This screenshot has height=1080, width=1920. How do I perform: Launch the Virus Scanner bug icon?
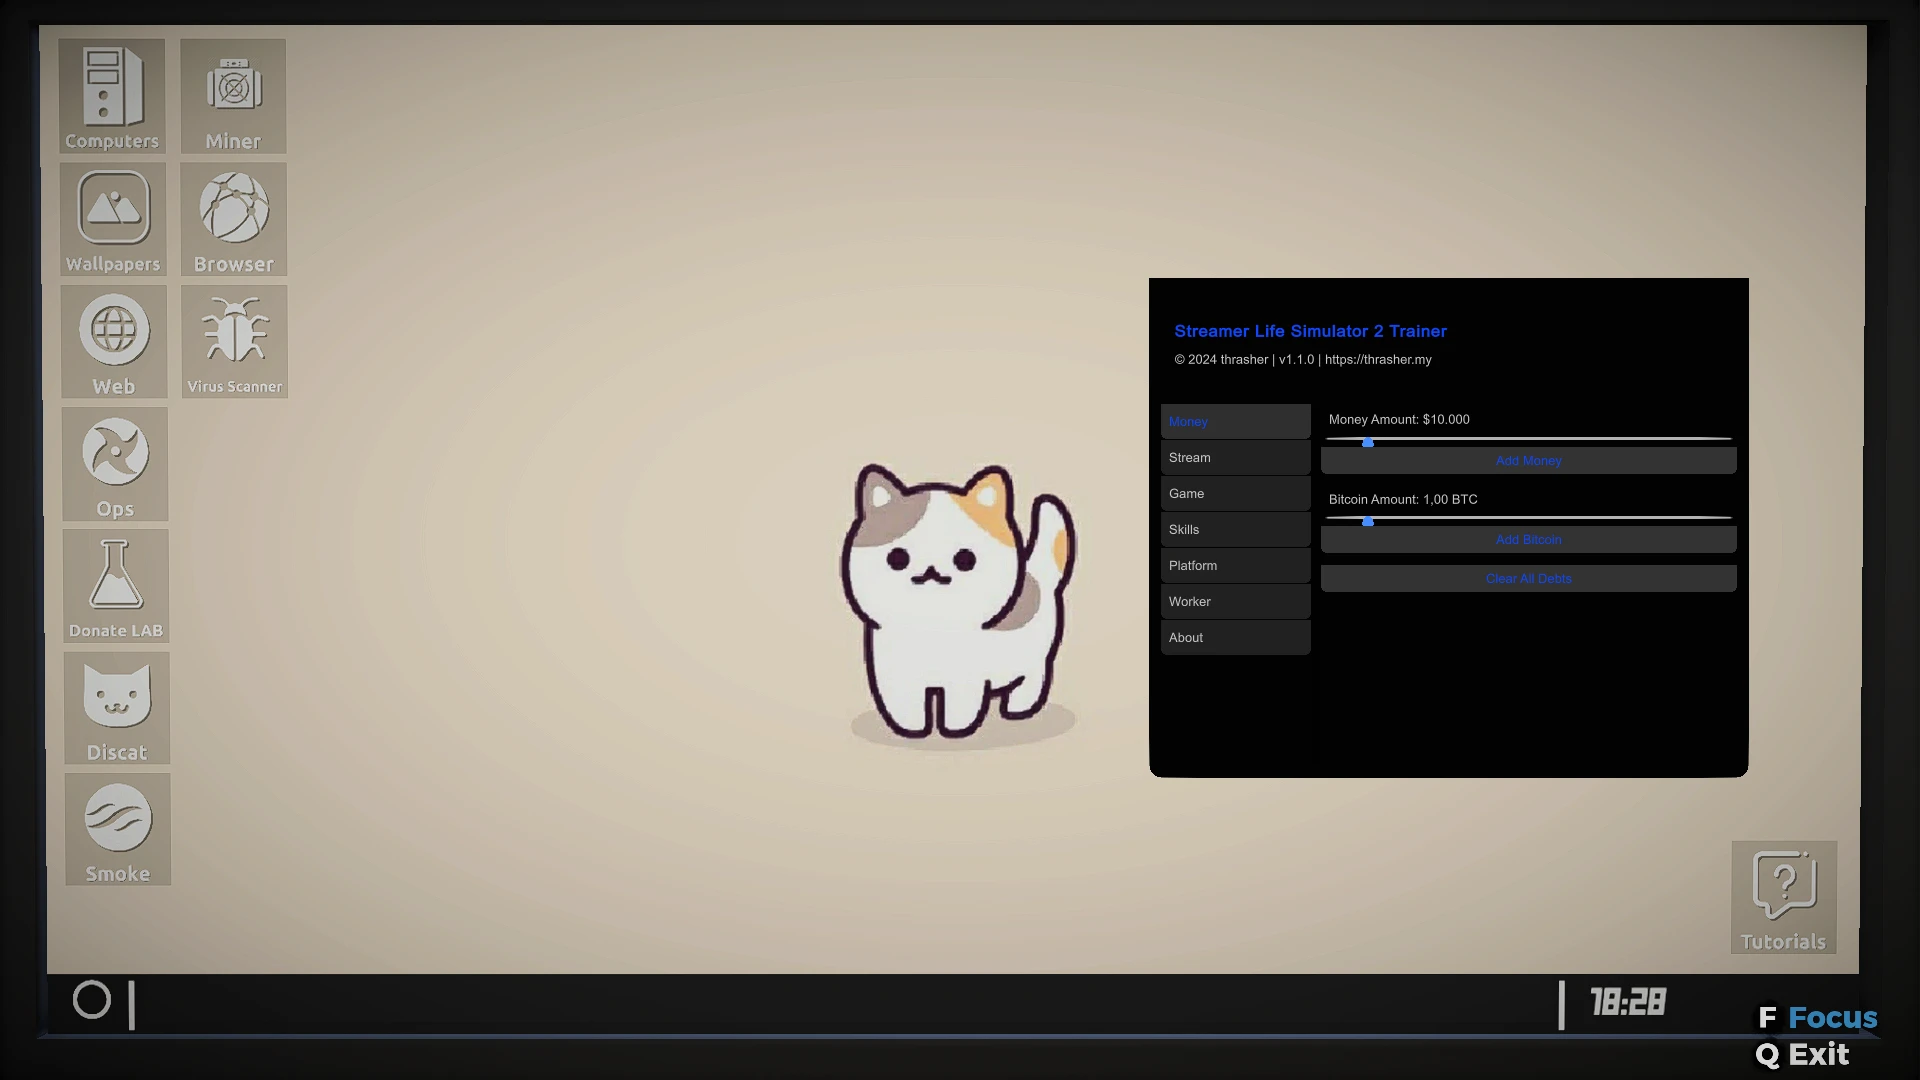point(235,342)
